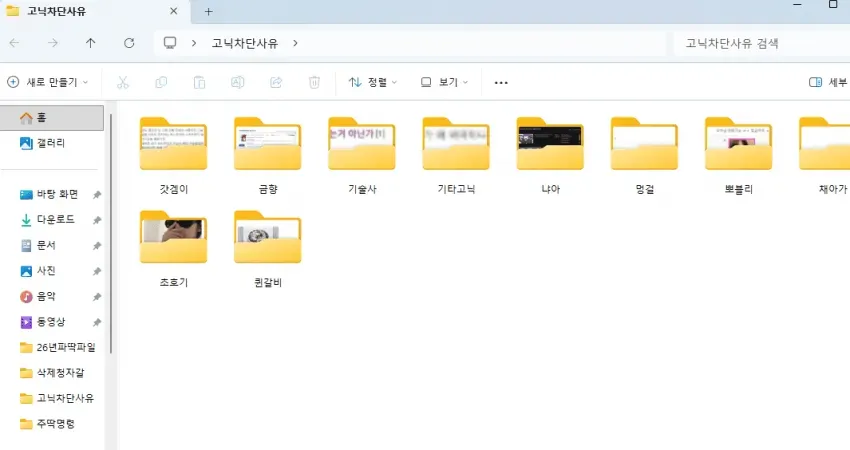Expand chevron after 고닉차단사유 in address bar

[x=295, y=43]
